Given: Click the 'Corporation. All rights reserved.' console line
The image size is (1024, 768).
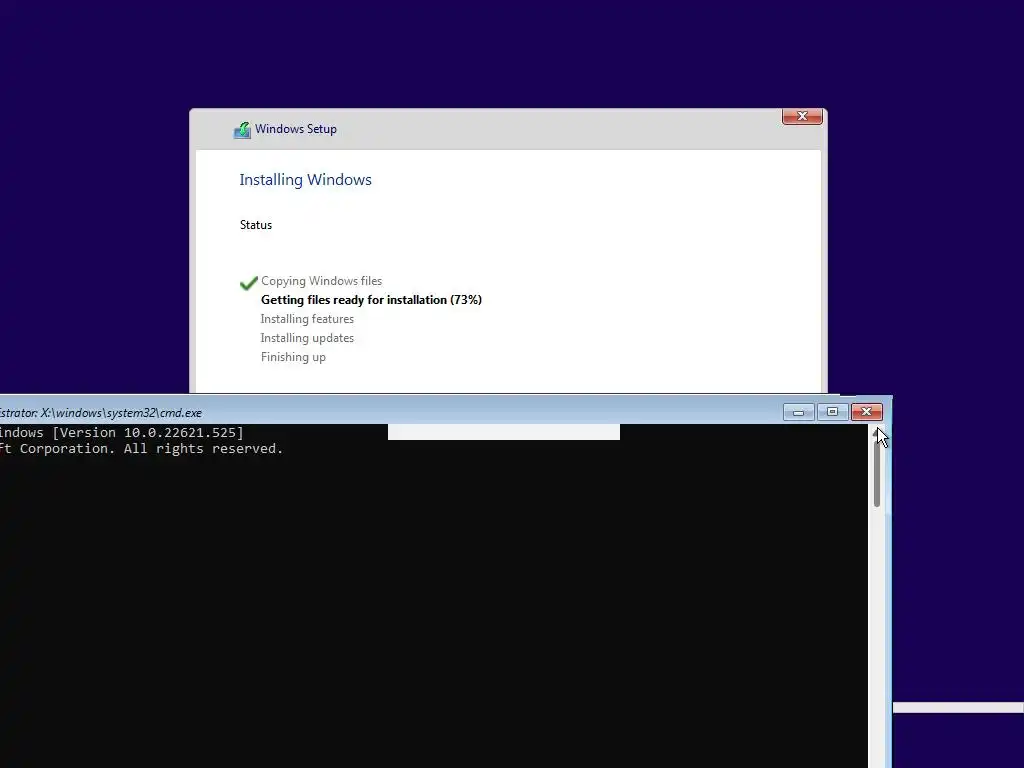Looking at the screenshot, I should pos(141,449).
